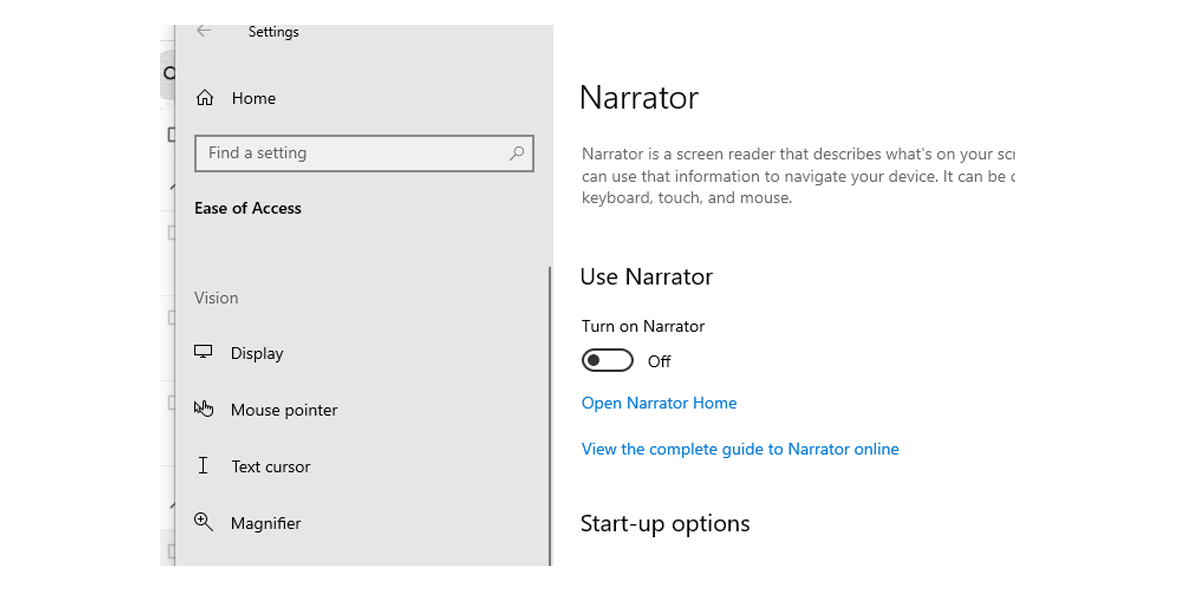Go to the Home settings page
The image size is (1178, 589).
(253, 98)
